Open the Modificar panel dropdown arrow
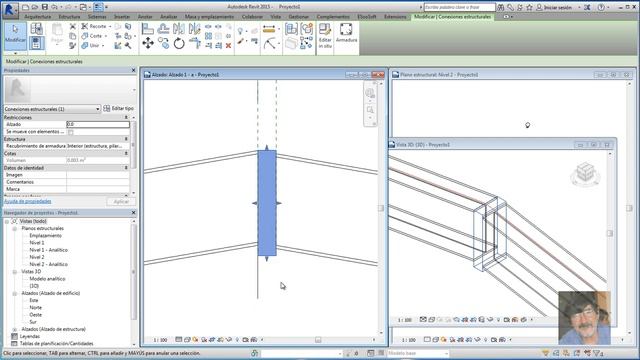 [x=16, y=53]
